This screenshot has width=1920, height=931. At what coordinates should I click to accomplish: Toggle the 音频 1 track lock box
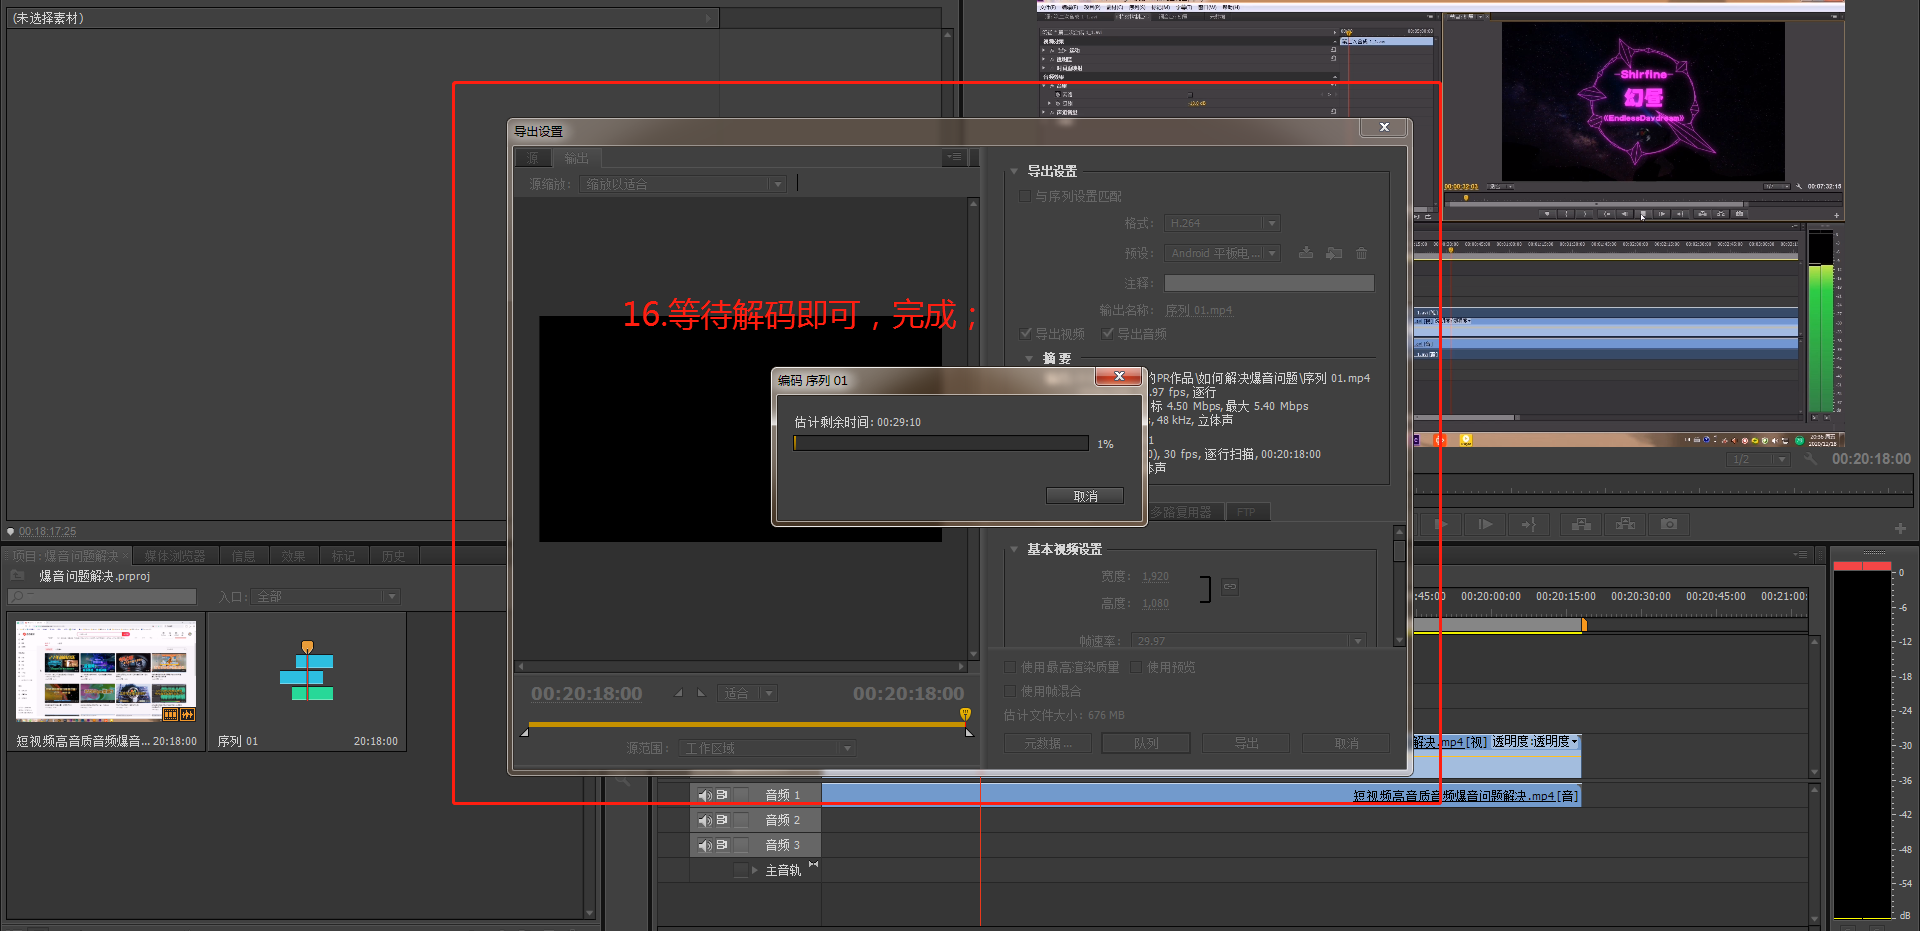click(741, 794)
